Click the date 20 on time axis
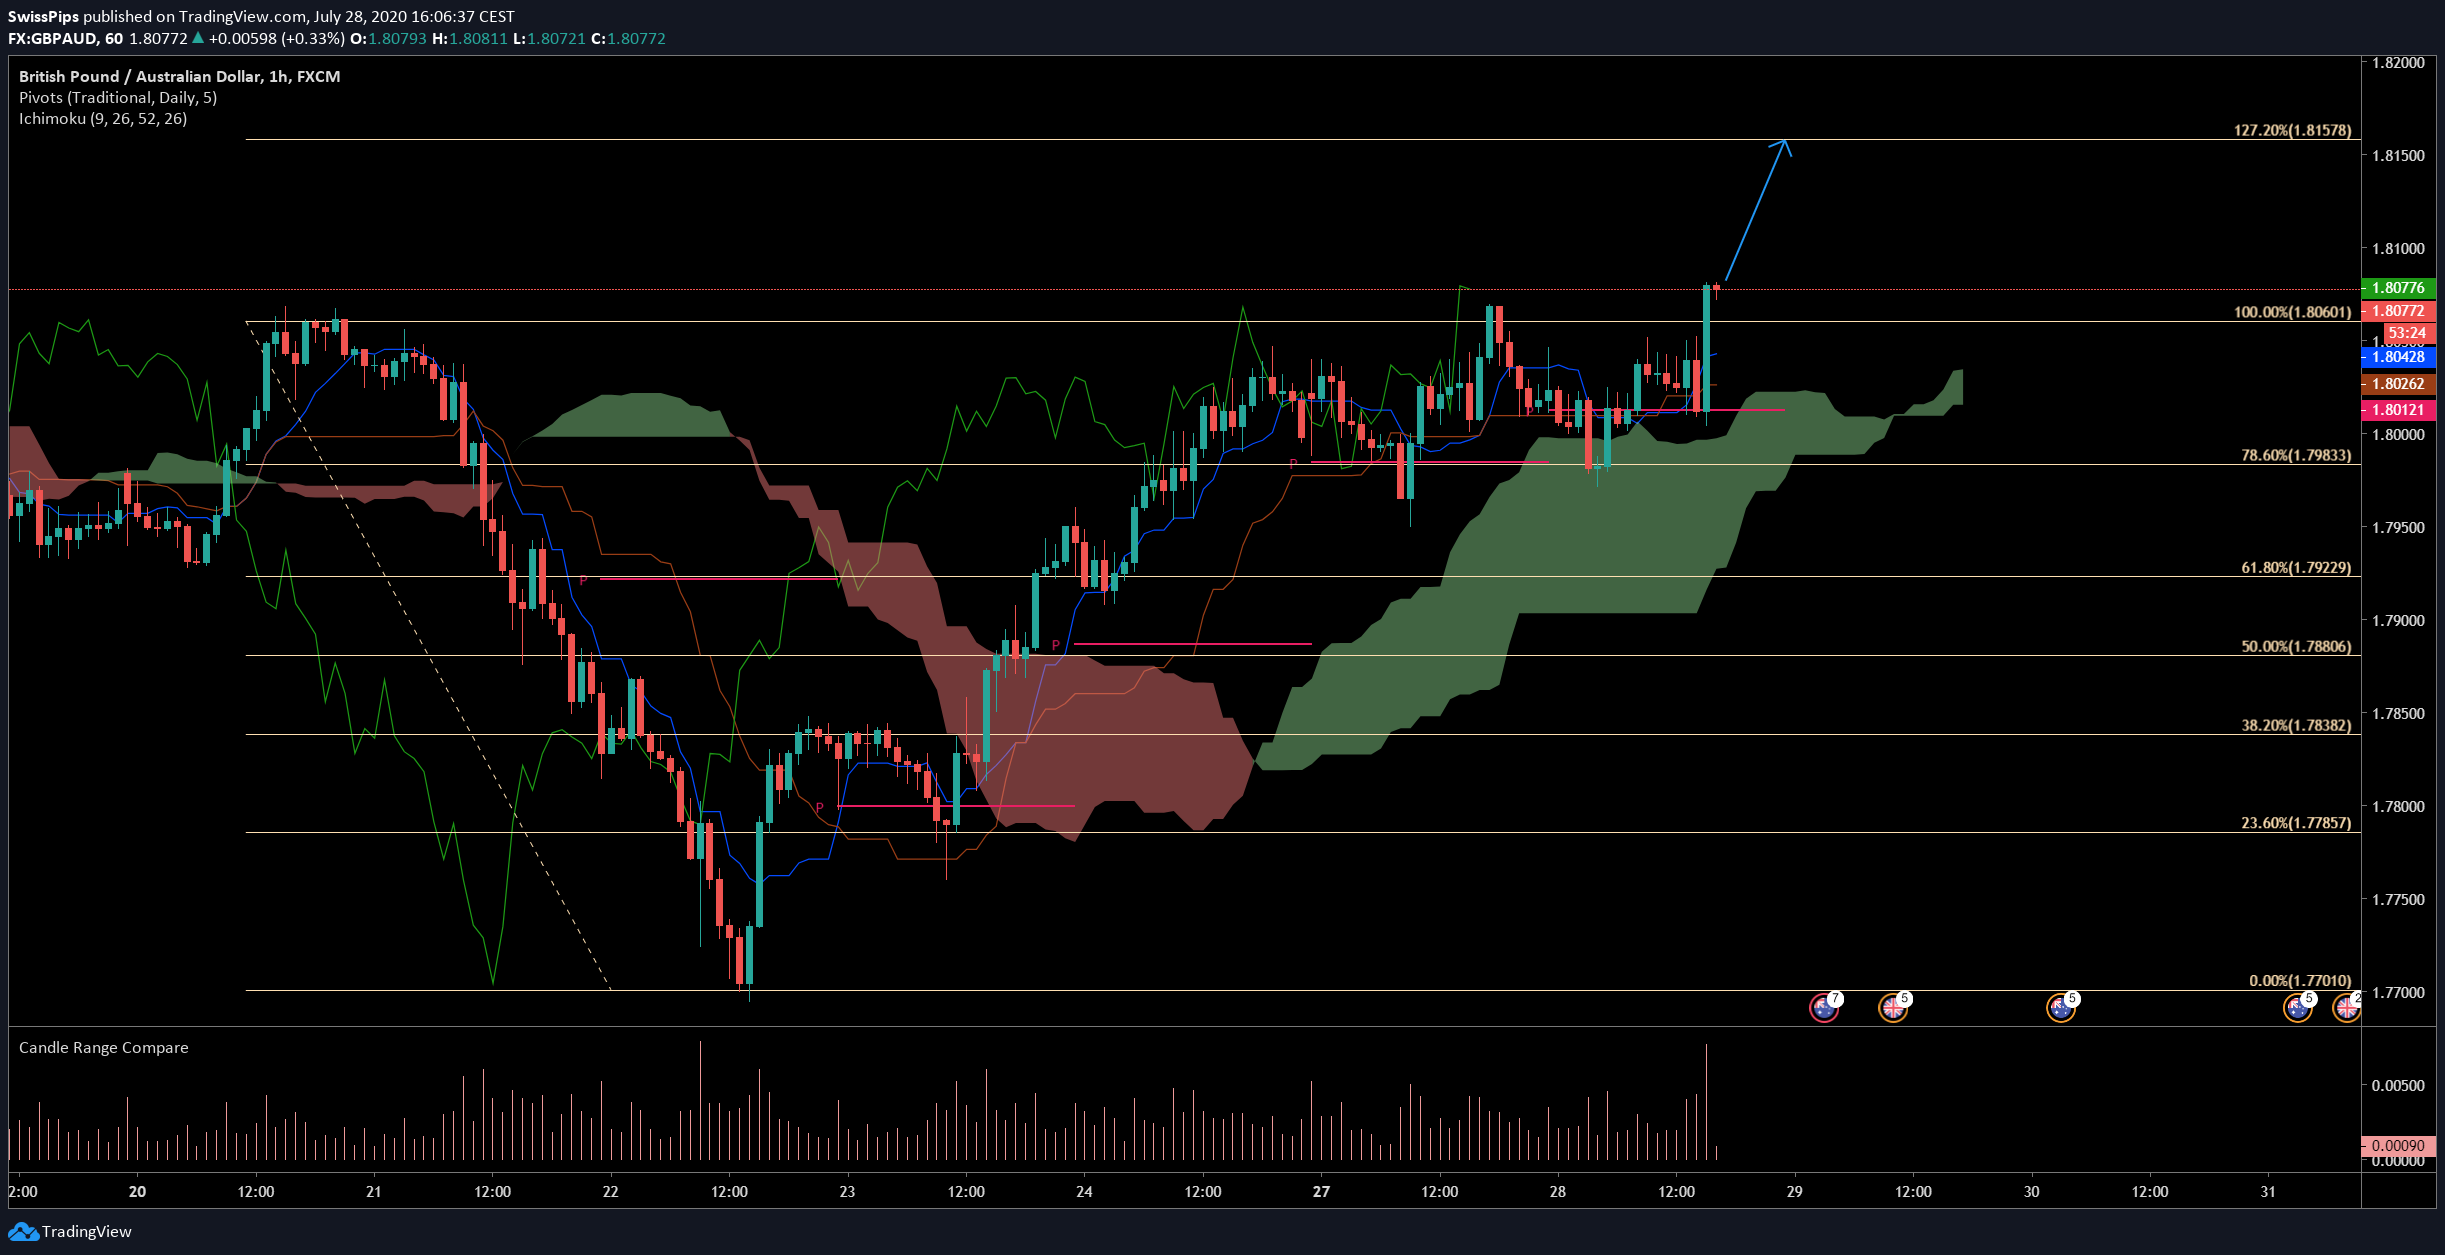 [x=137, y=1191]
